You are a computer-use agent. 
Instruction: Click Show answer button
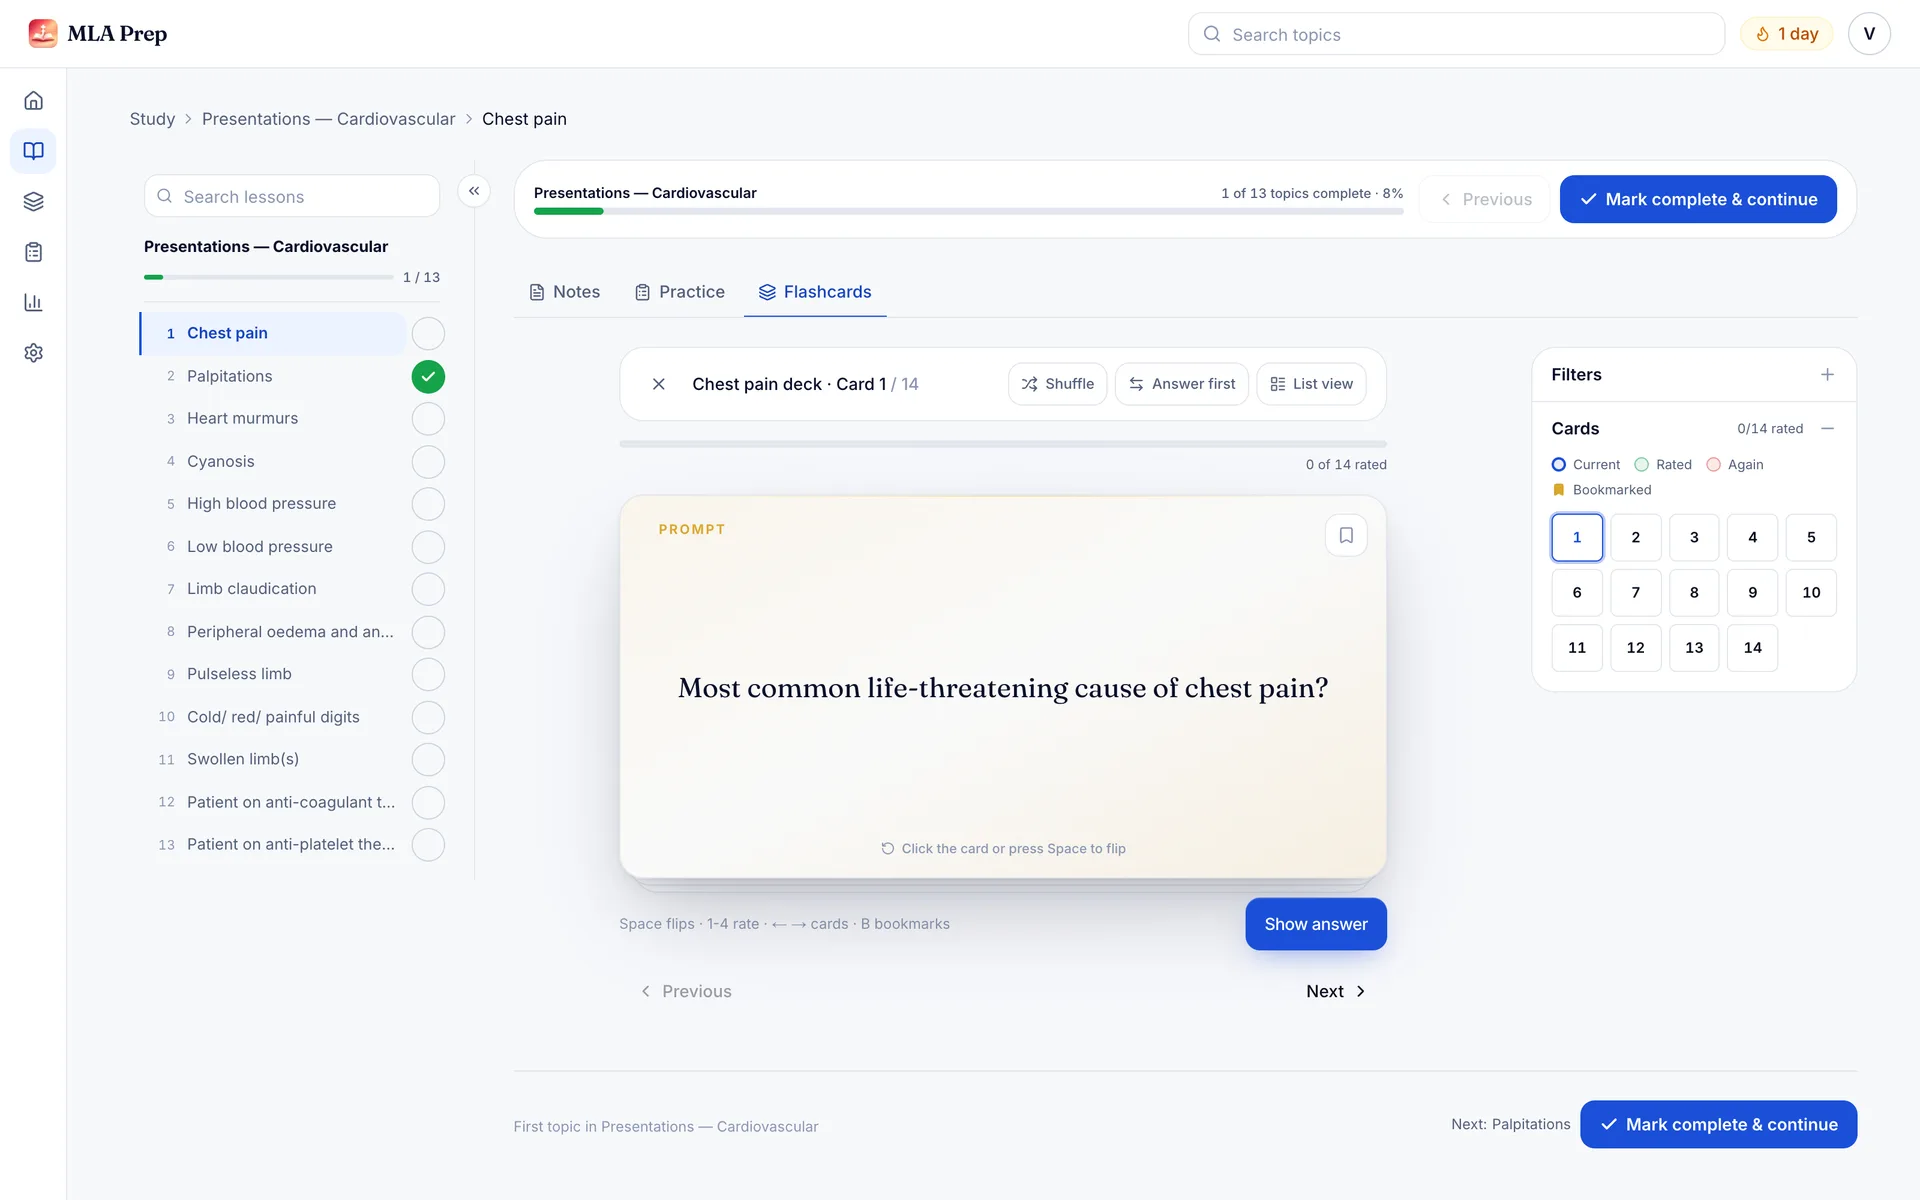click(x=1316, y=924)
